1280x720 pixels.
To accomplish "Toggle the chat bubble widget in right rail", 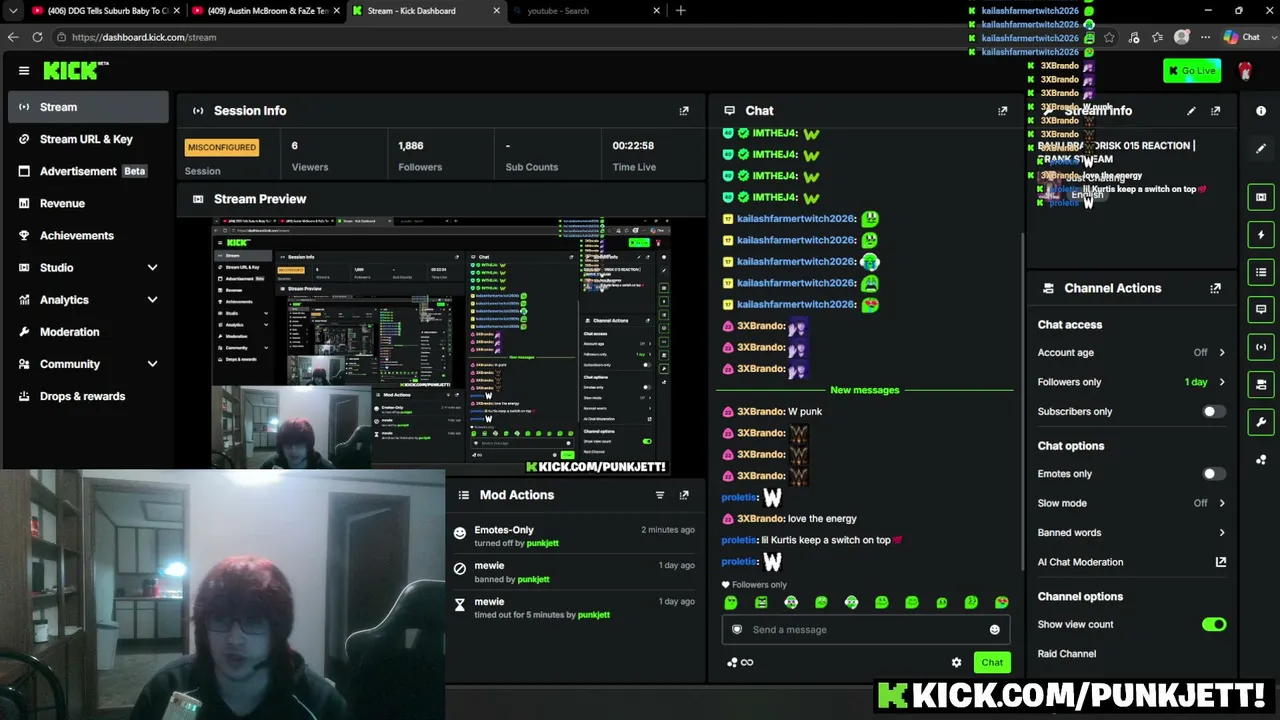I will pos(1261,309).
